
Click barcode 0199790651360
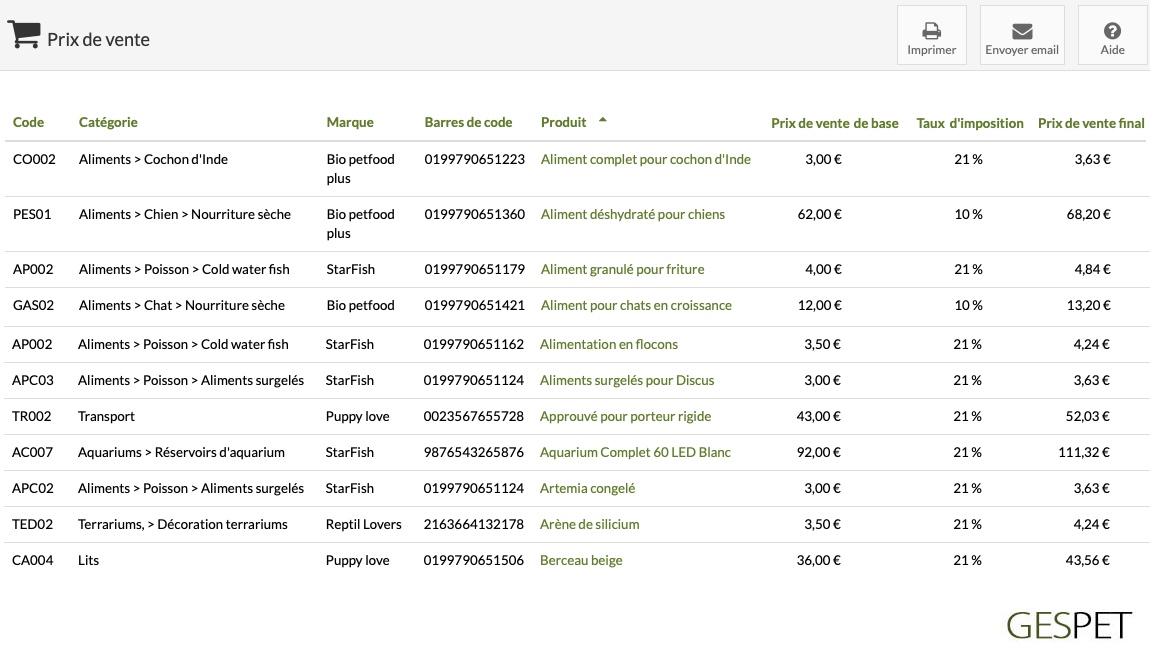click(x=475, y=214)
